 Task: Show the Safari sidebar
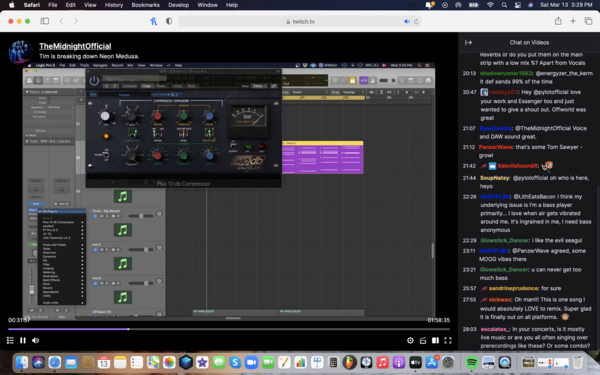(x=45, y=21)
